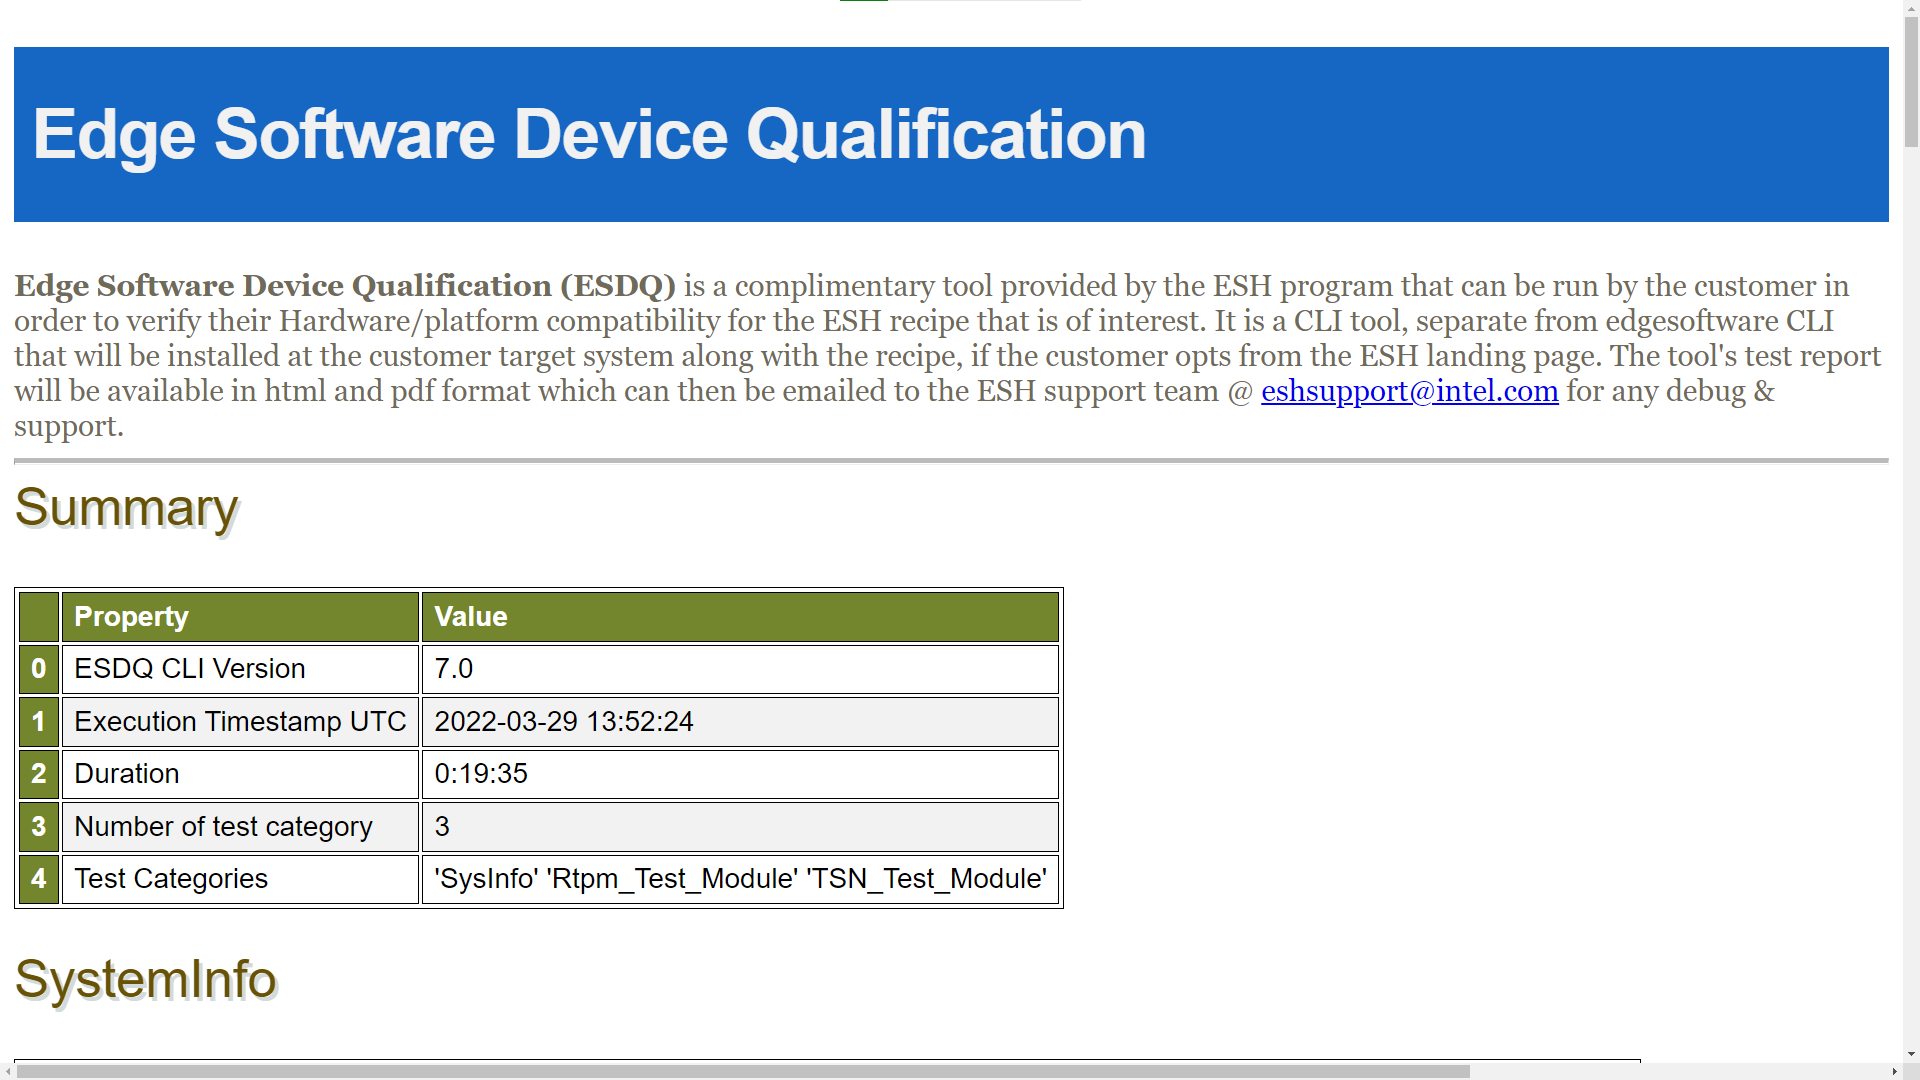Image resolution: width=1920 pixels, height=1080 pixels.
Task: Click row index 4 in Summary table
Action: (x=39, y=879)
